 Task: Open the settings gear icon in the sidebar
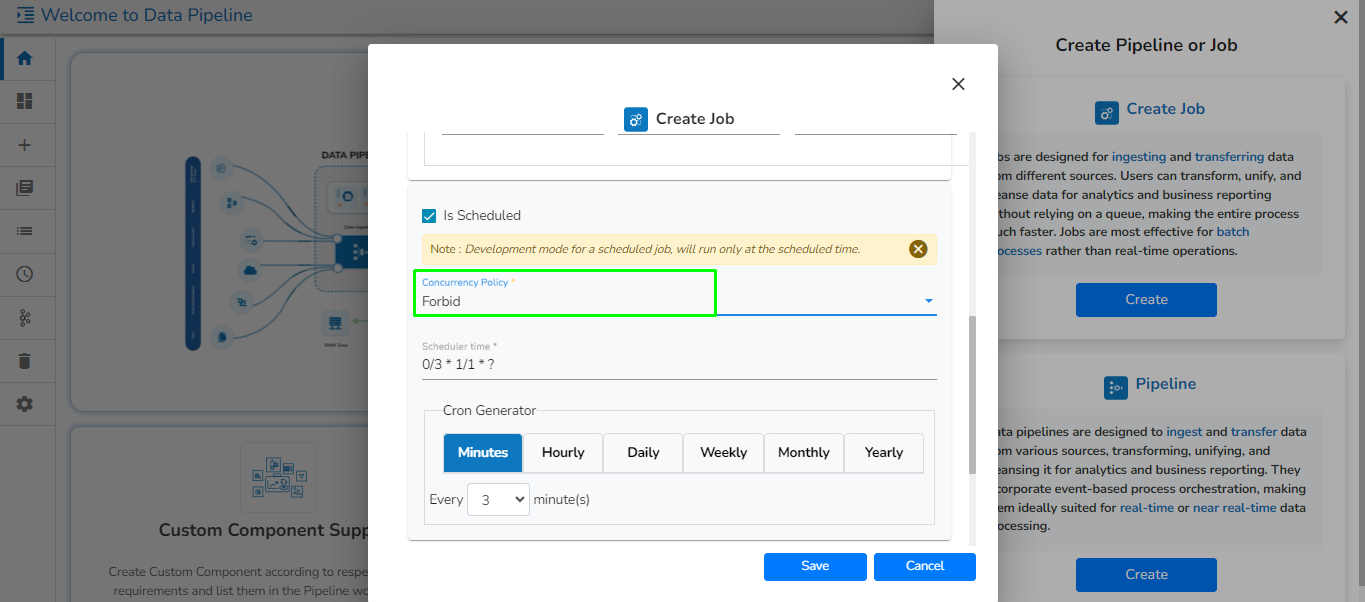(25, 404)
